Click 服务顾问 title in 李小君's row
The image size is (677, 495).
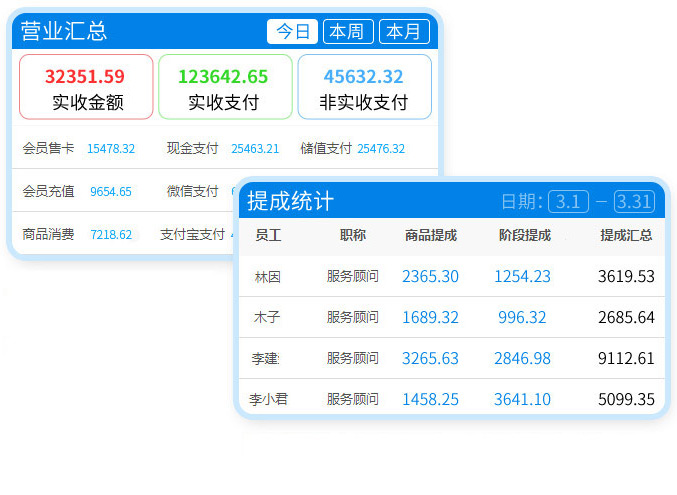[x=353, y=400]
